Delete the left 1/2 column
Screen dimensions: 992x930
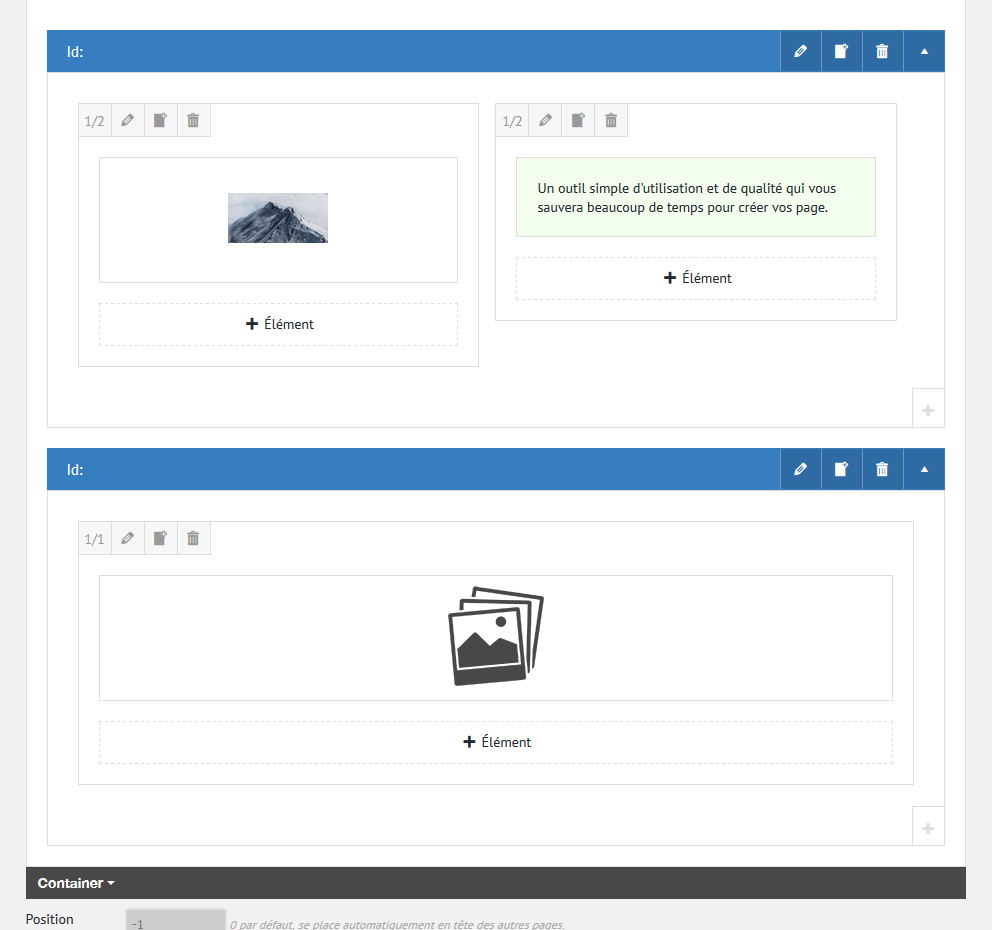point(193,121)
